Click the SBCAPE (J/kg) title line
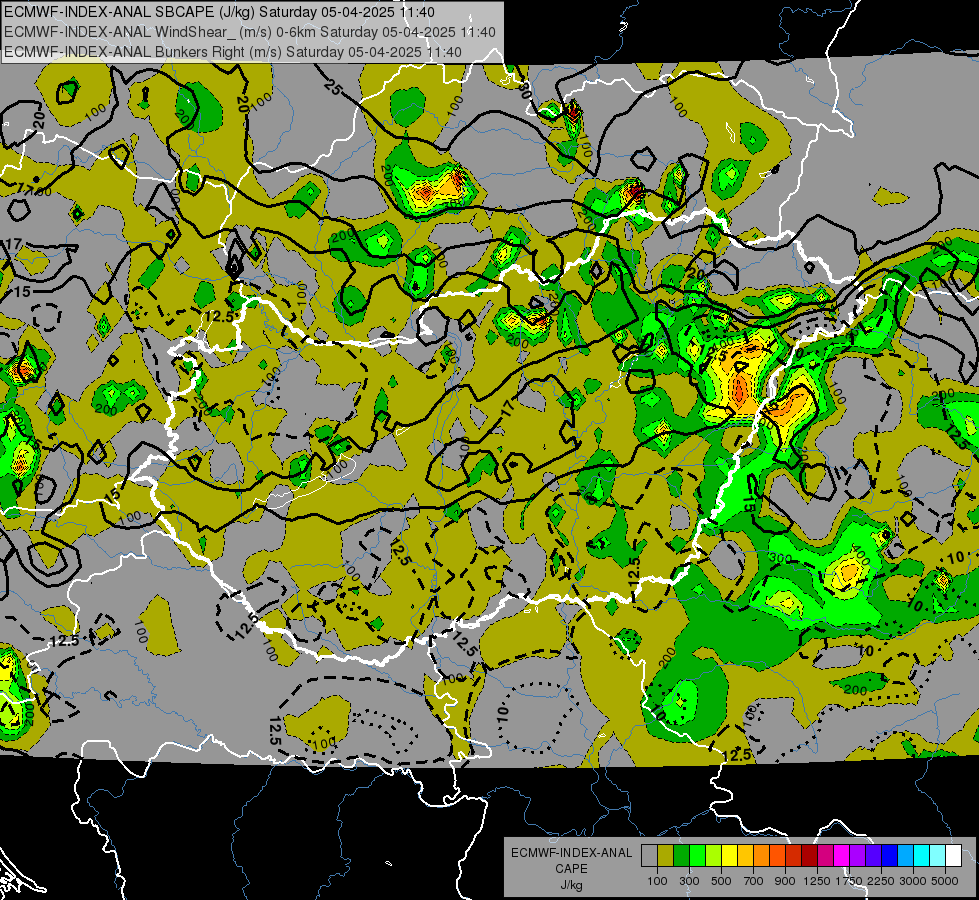This screenshot has height=900, width=979. click(219, 12)
